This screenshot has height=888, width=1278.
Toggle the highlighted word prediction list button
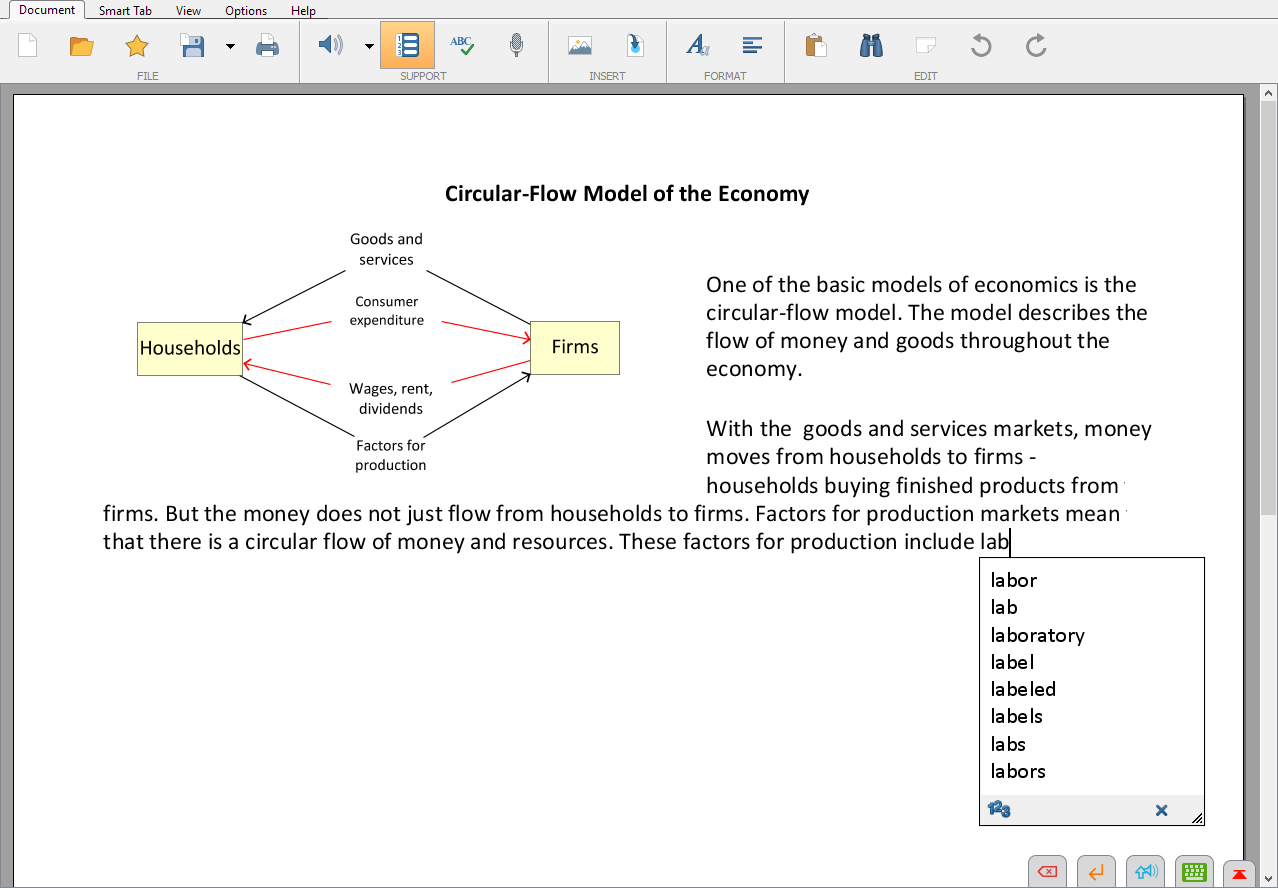407,45
